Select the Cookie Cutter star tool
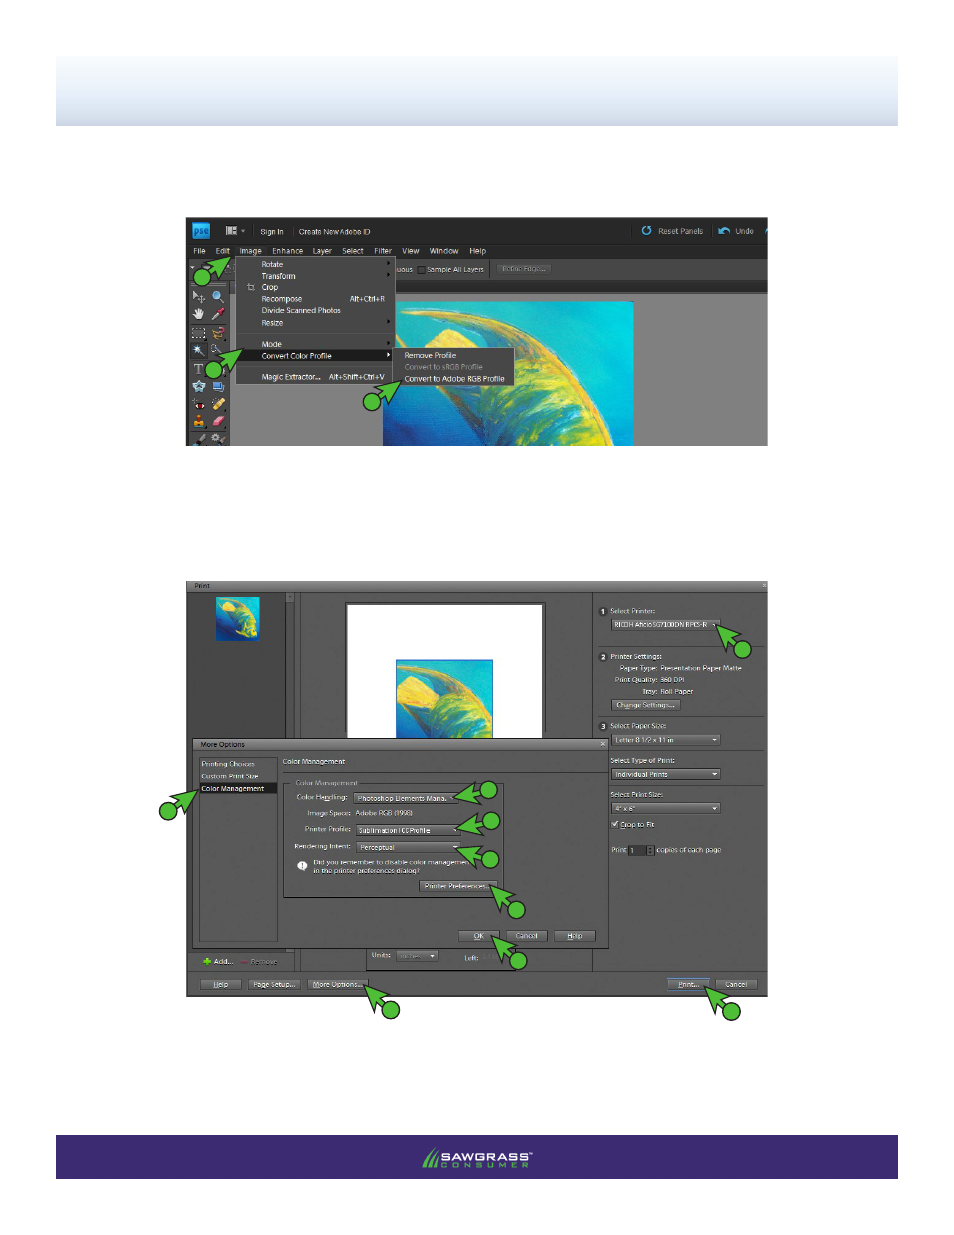The width and height of the screenshot is (954, 1235). (x=199, y=386)
